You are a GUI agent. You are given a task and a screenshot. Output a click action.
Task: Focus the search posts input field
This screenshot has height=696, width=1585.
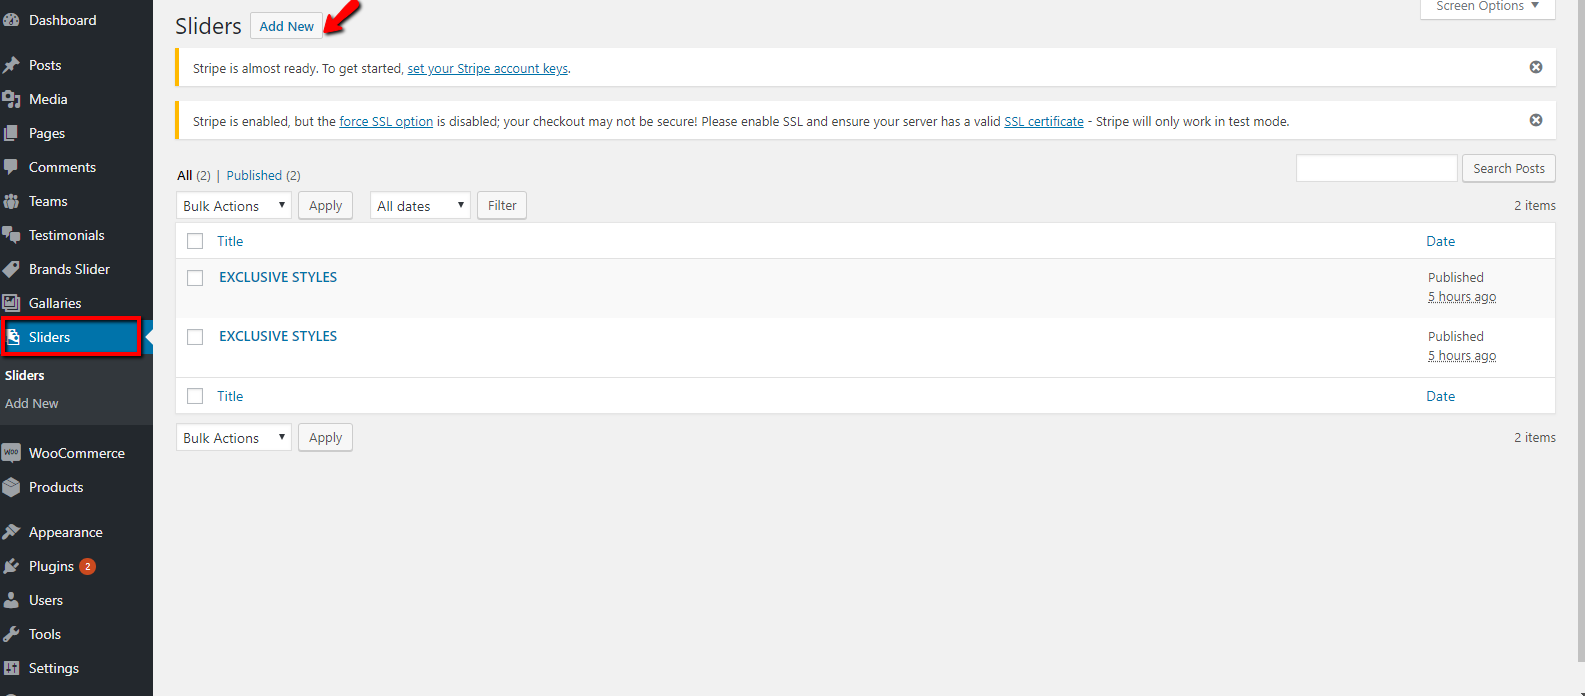(1377, 168)
